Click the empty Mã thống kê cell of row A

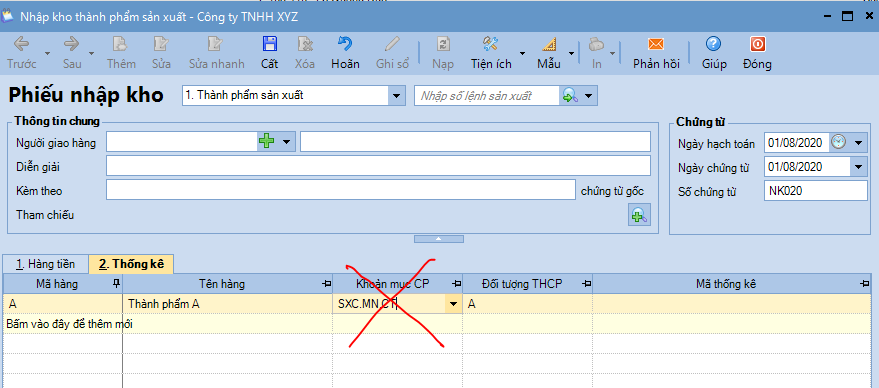pyautogui.click(x=733, y=304)
